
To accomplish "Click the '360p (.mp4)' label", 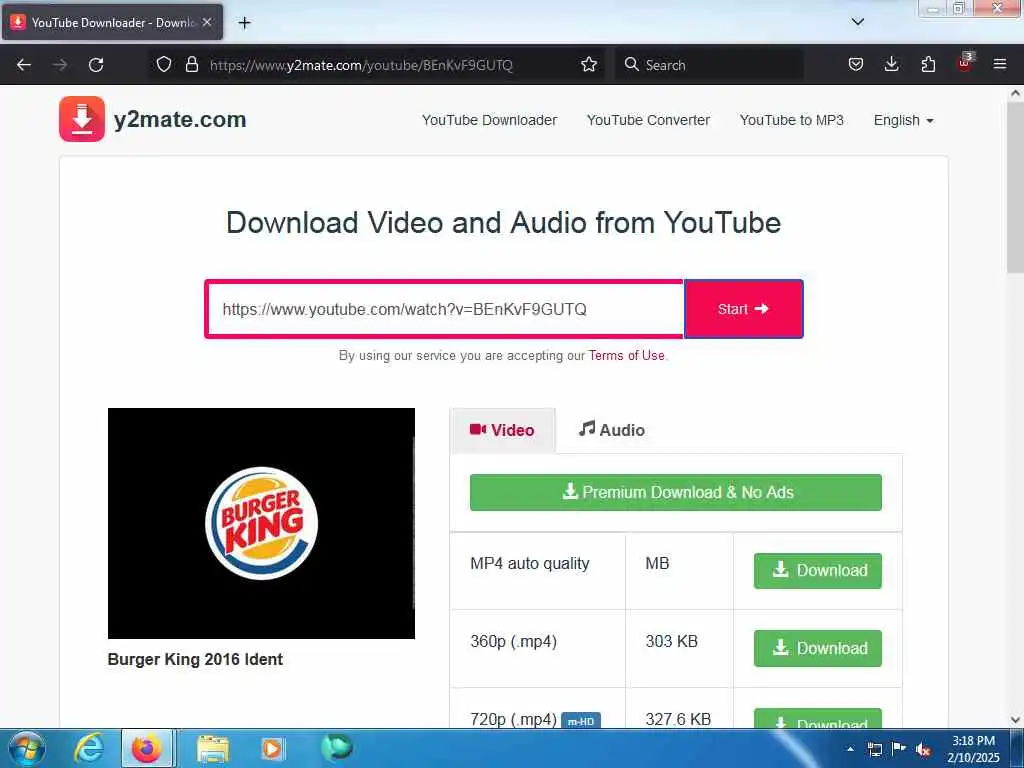I will [x=513, y=641].
